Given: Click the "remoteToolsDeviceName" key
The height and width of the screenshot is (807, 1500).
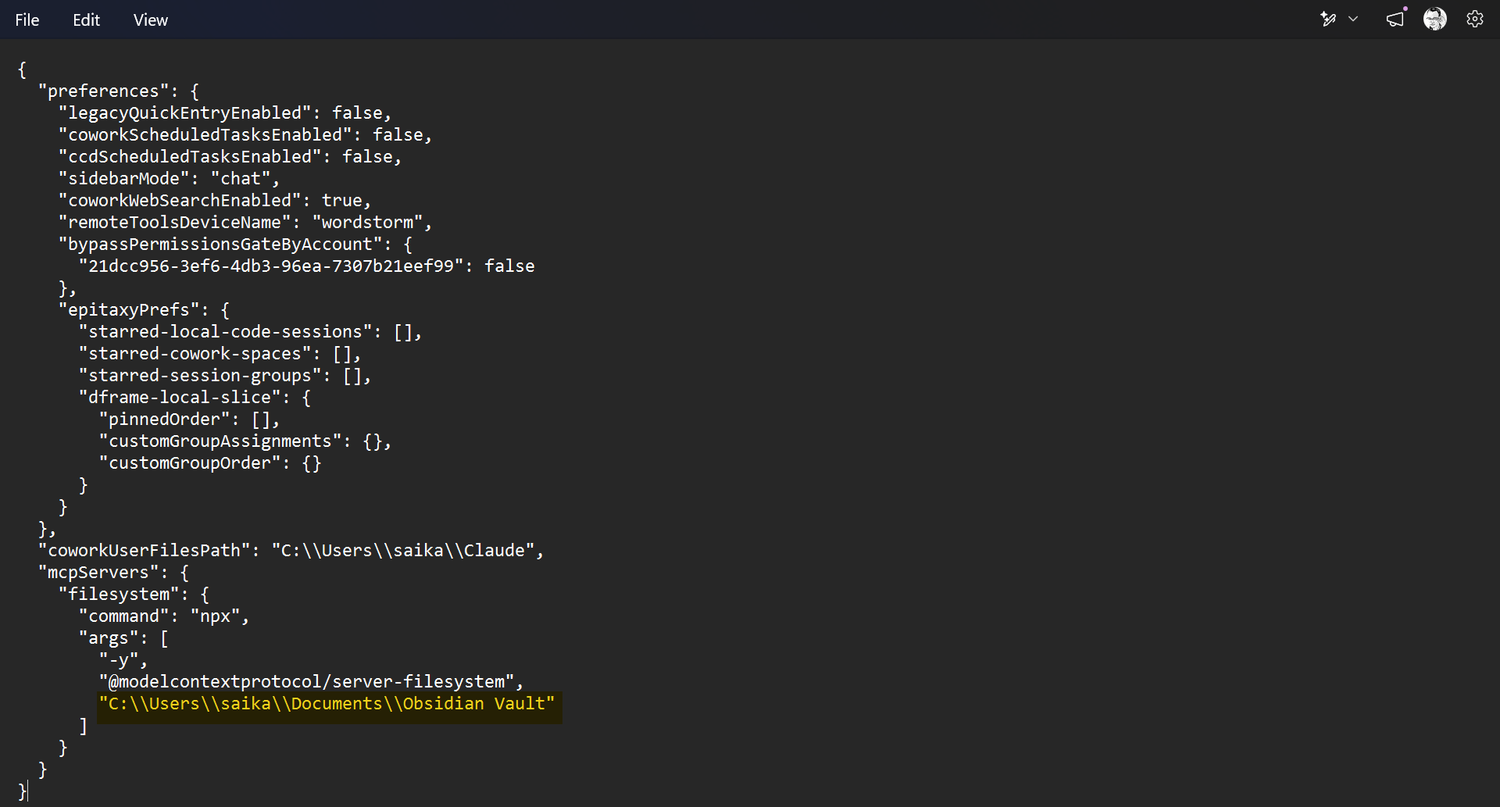Looking at the screenshot, I should click(175, 222).
